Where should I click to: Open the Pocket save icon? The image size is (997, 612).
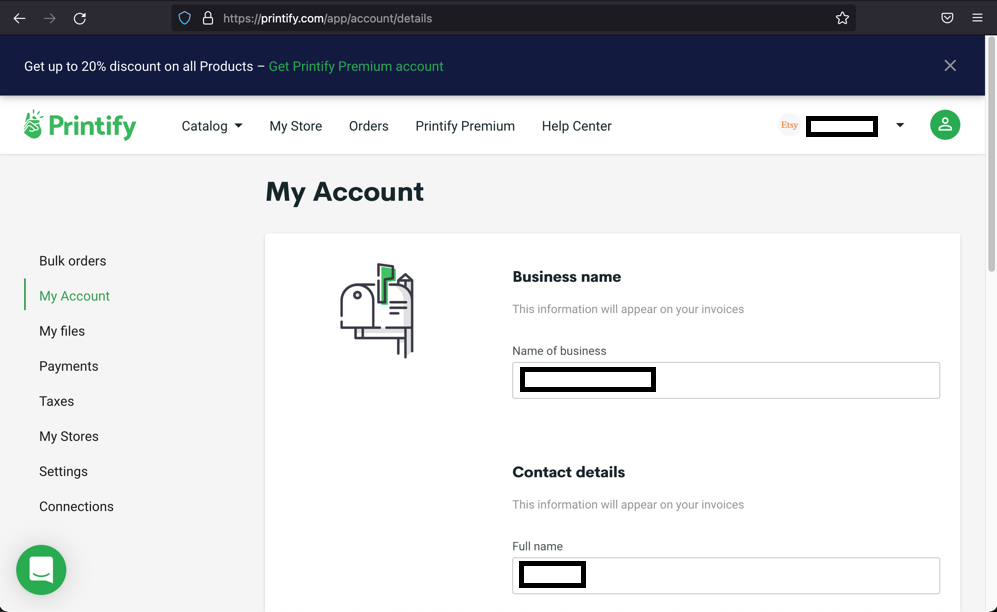(x=947, y=18)
